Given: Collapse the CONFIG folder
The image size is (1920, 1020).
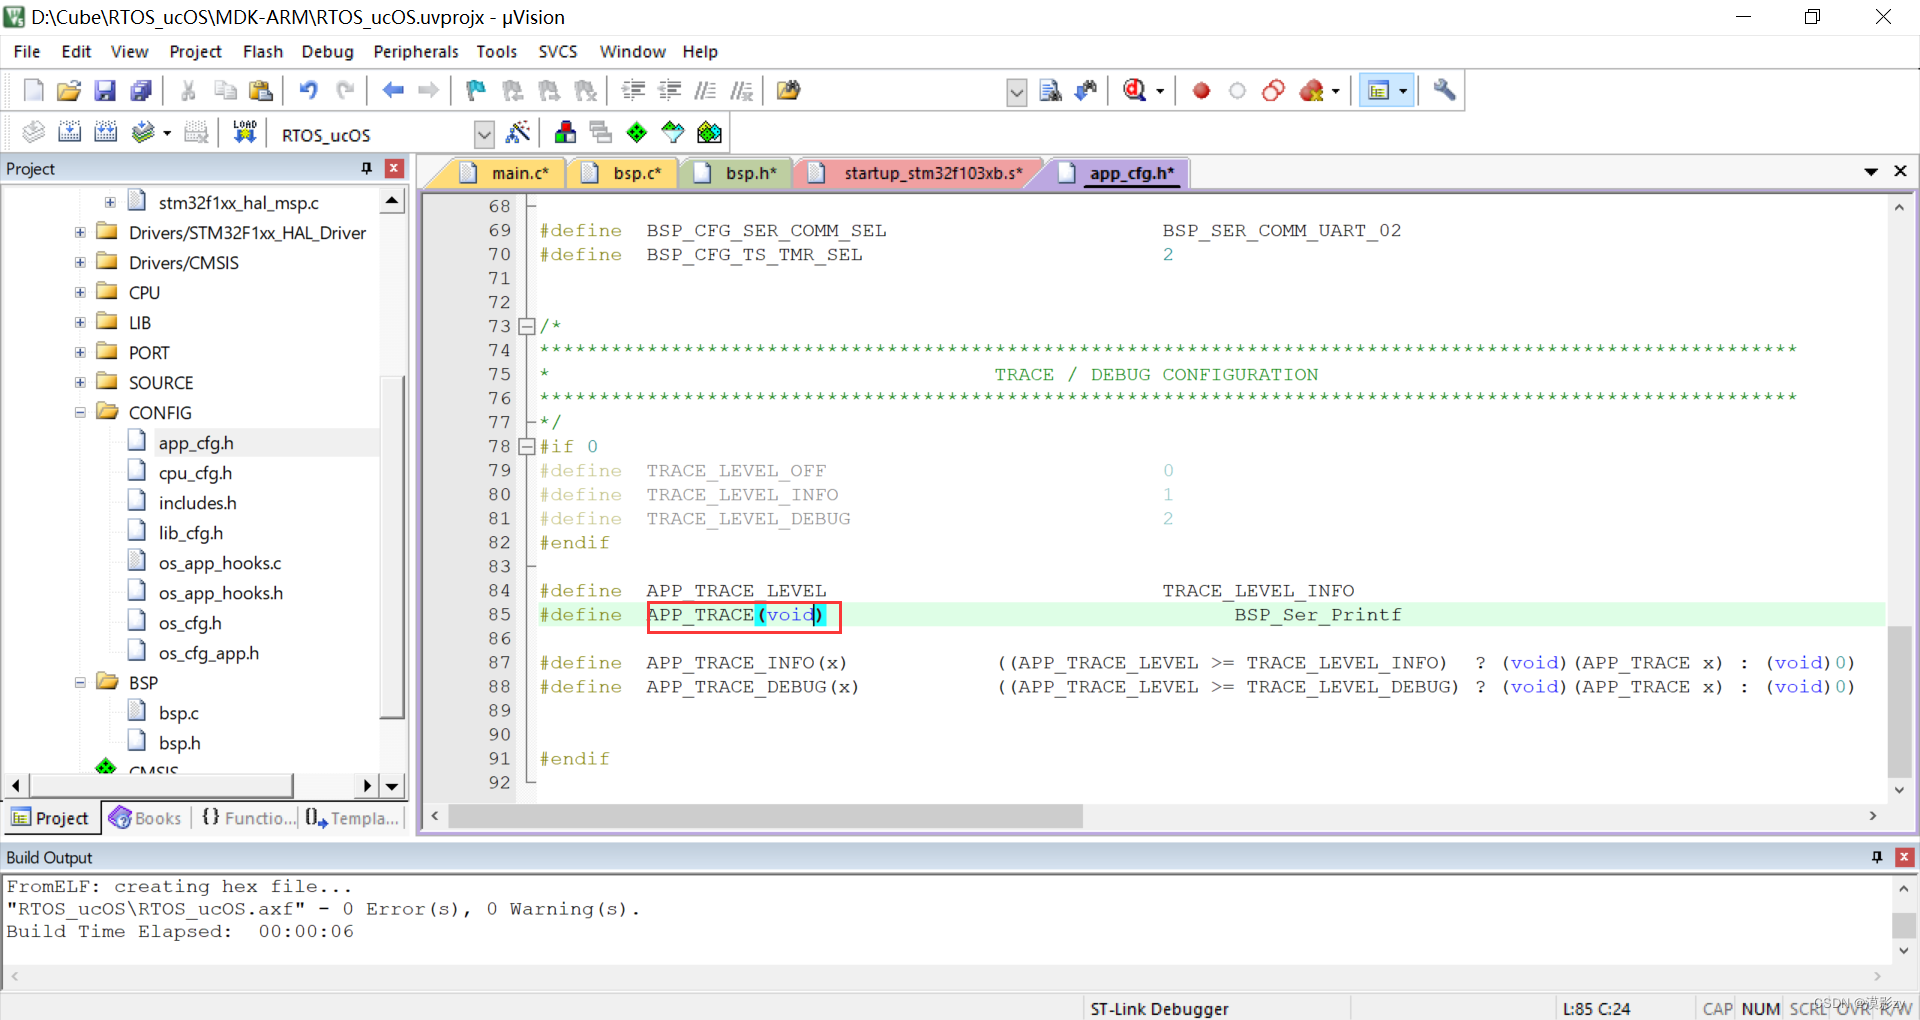Looking at the screenshot, I should point(80,412).
